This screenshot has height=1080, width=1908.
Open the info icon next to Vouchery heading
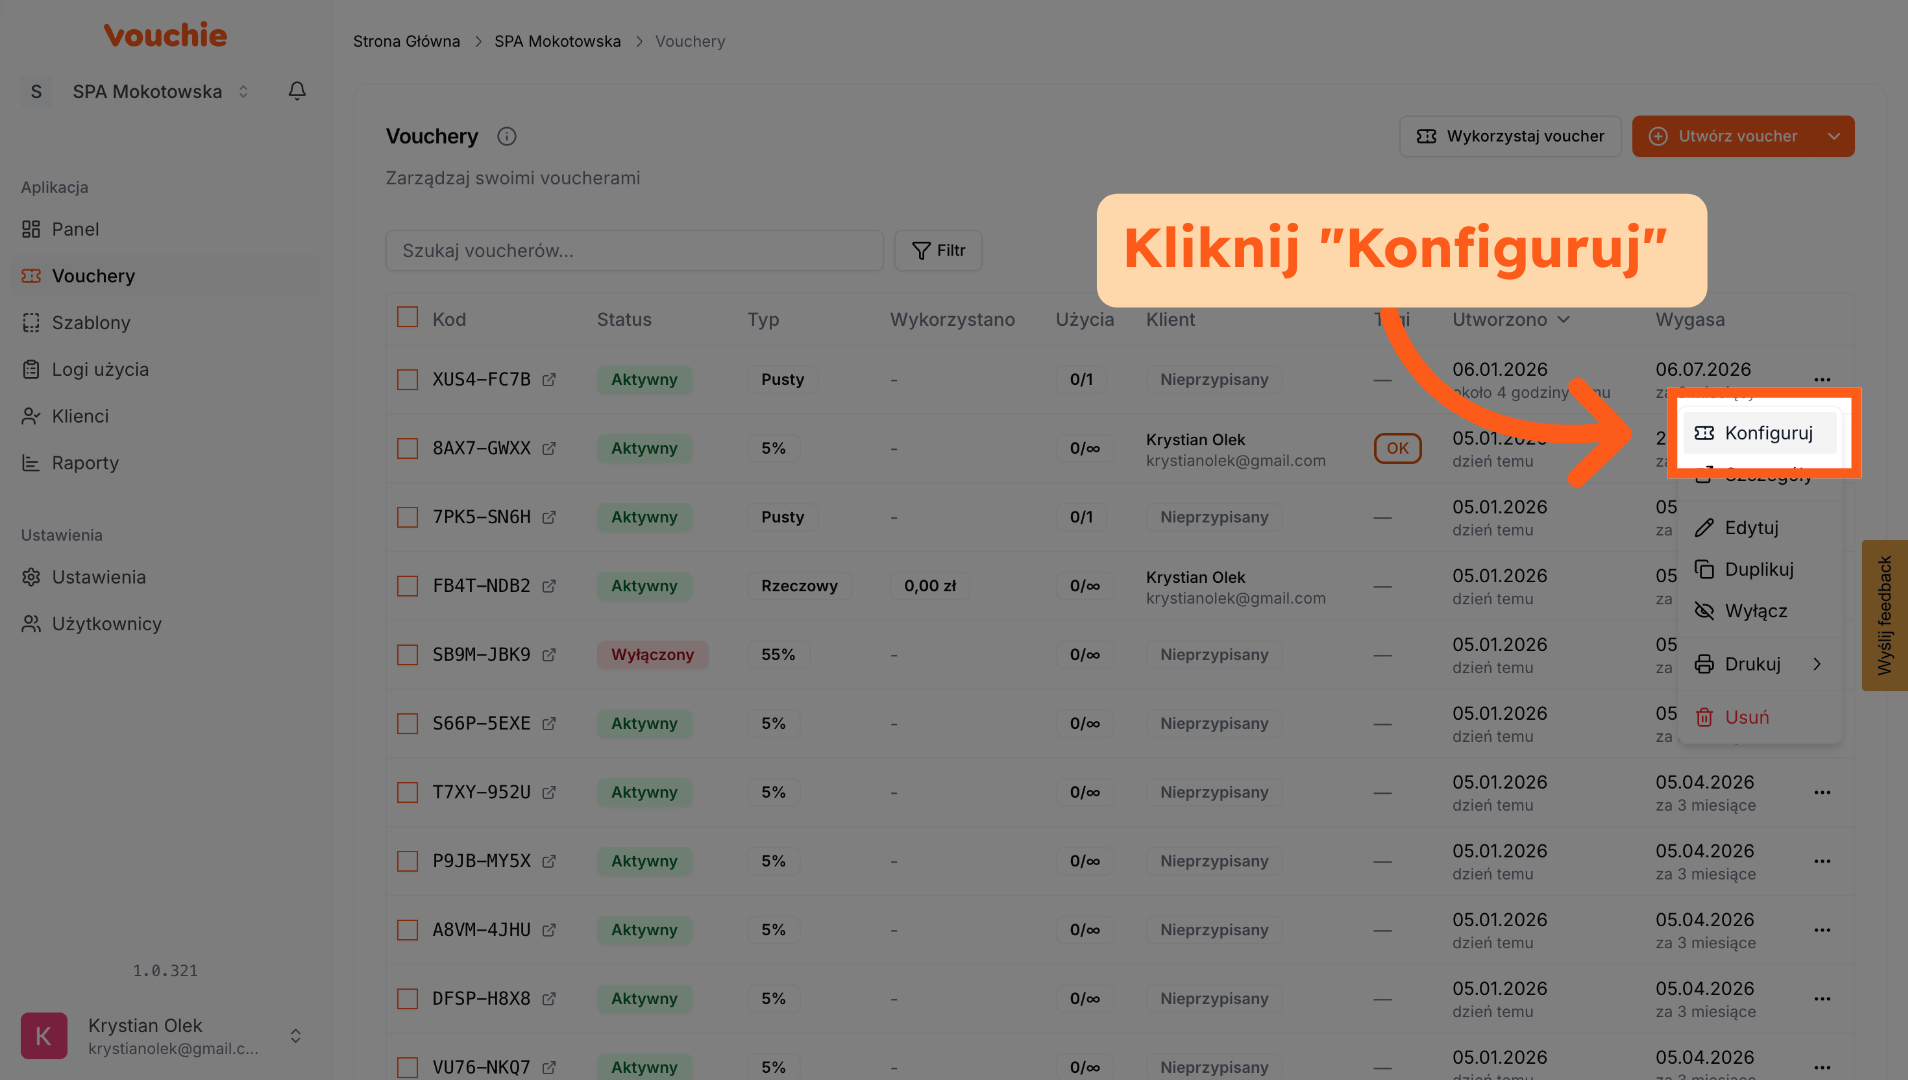click(507, 136)
